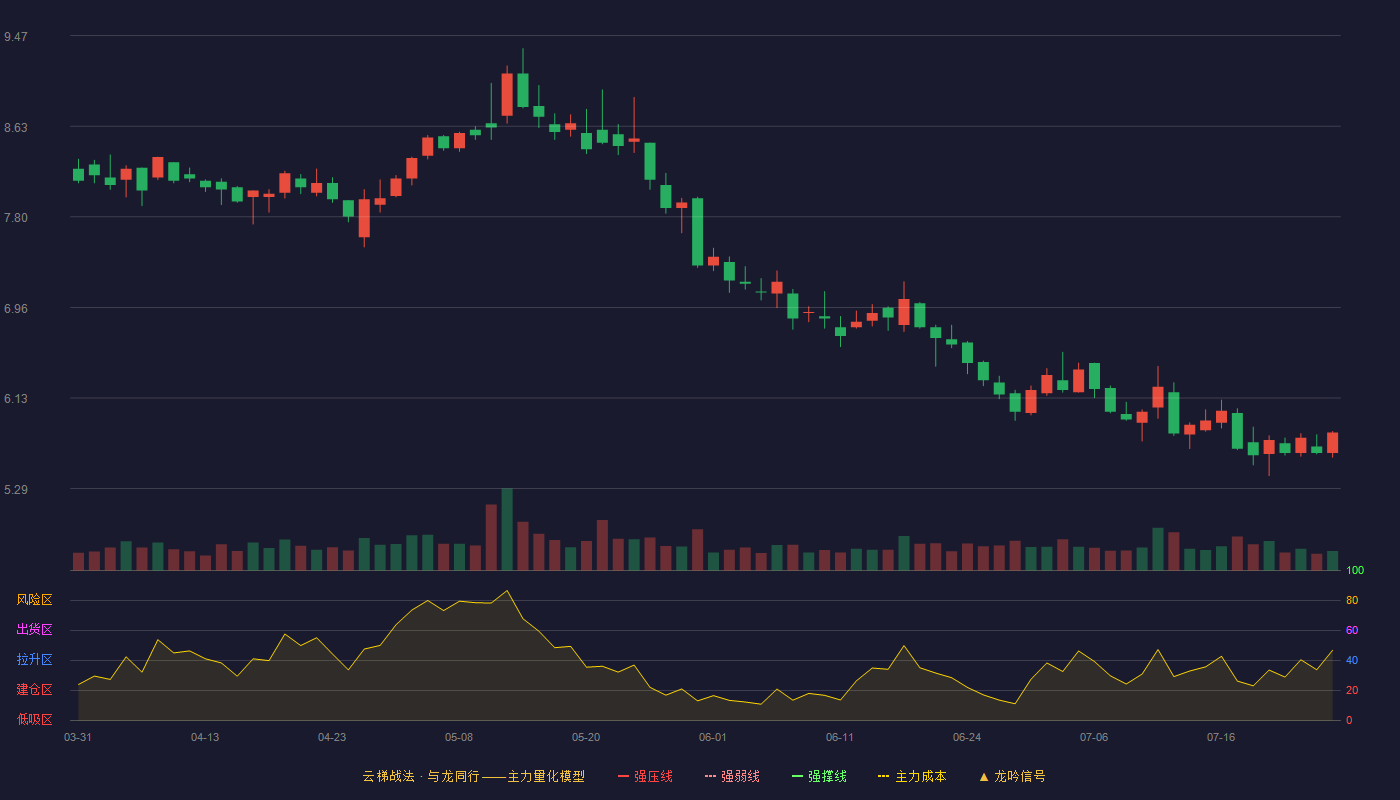Toggle the 强弱线 legend series

coord(732,776)
